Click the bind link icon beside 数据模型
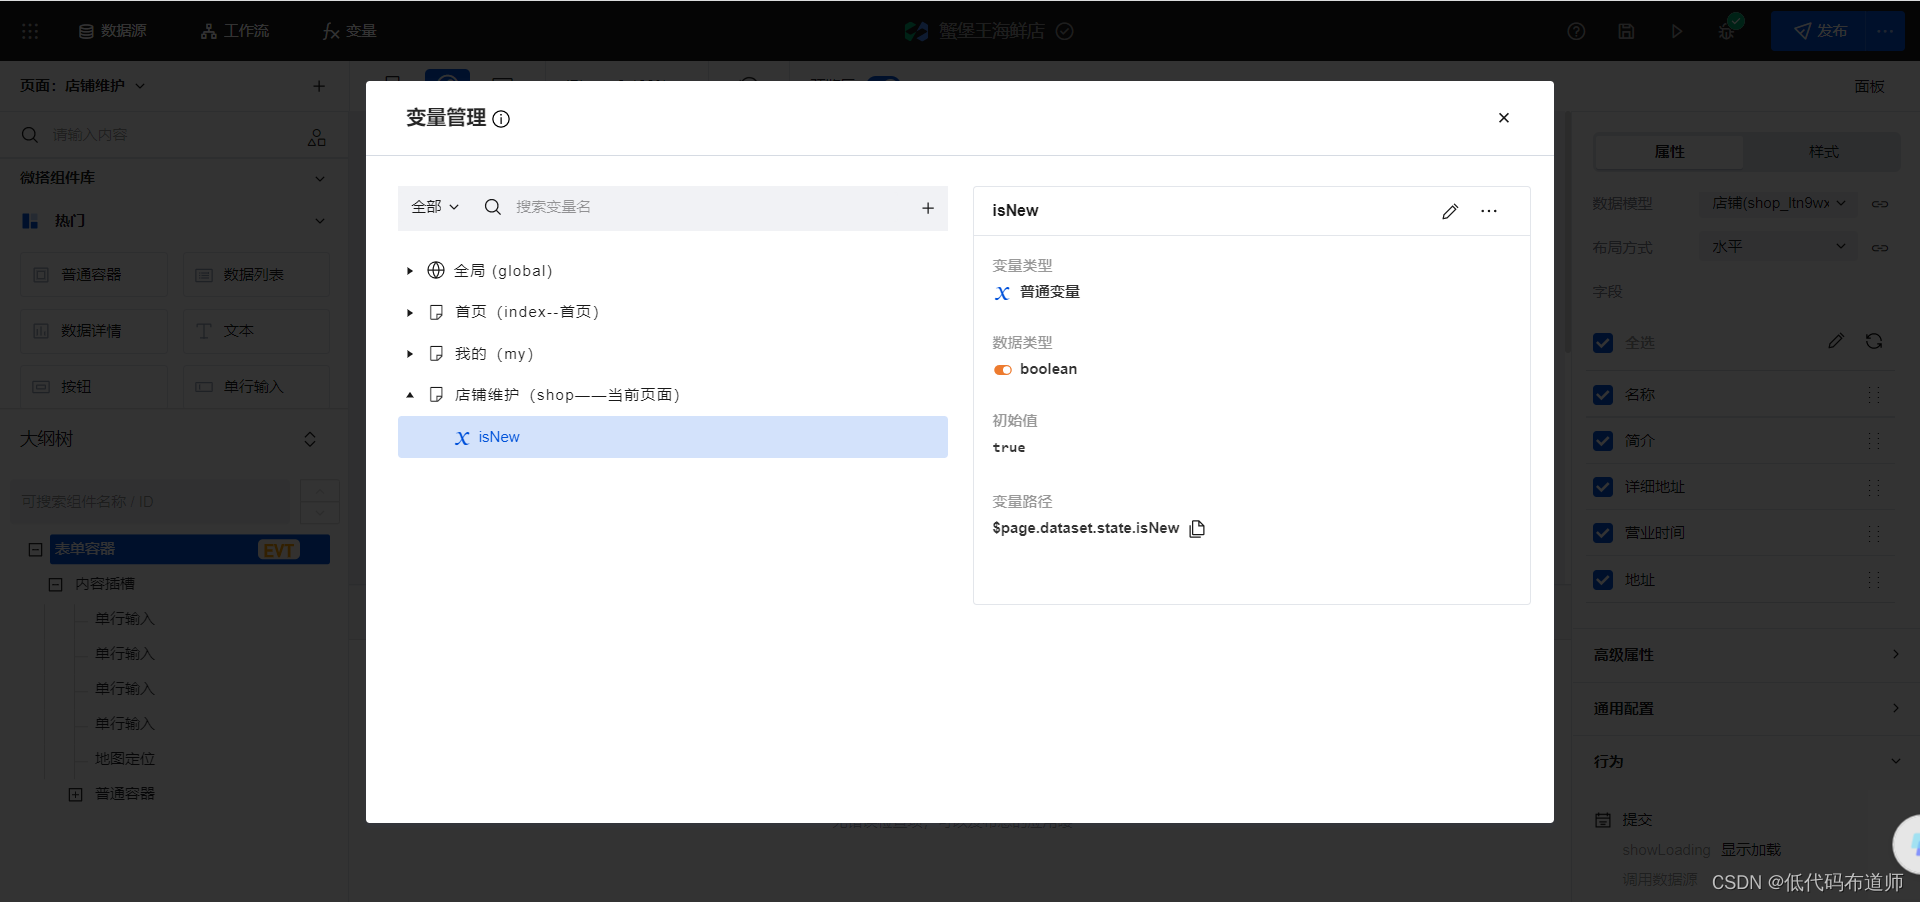The image size is (1920, 902). 1880,204
